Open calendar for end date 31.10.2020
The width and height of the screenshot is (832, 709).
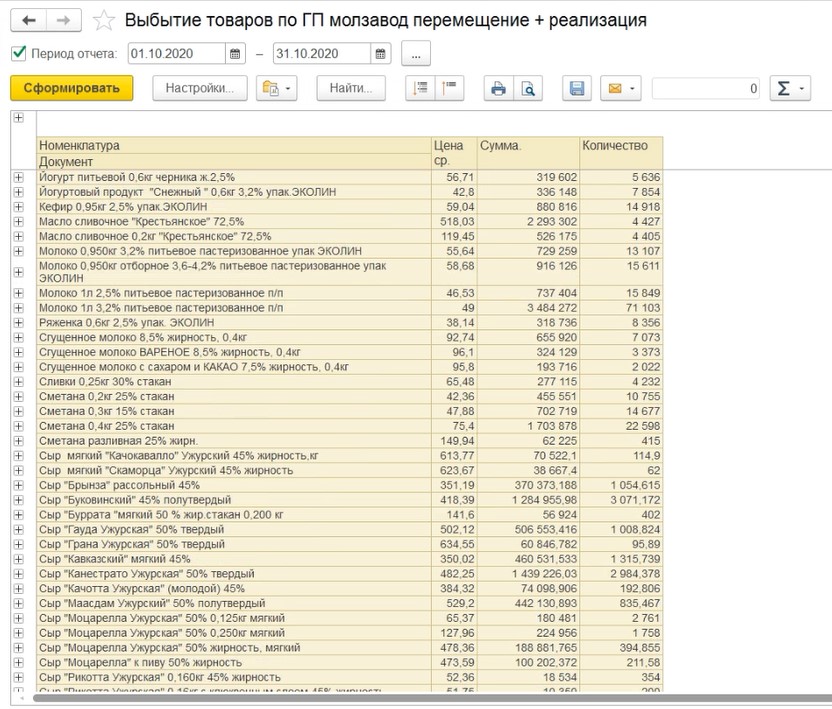[381, 54]
